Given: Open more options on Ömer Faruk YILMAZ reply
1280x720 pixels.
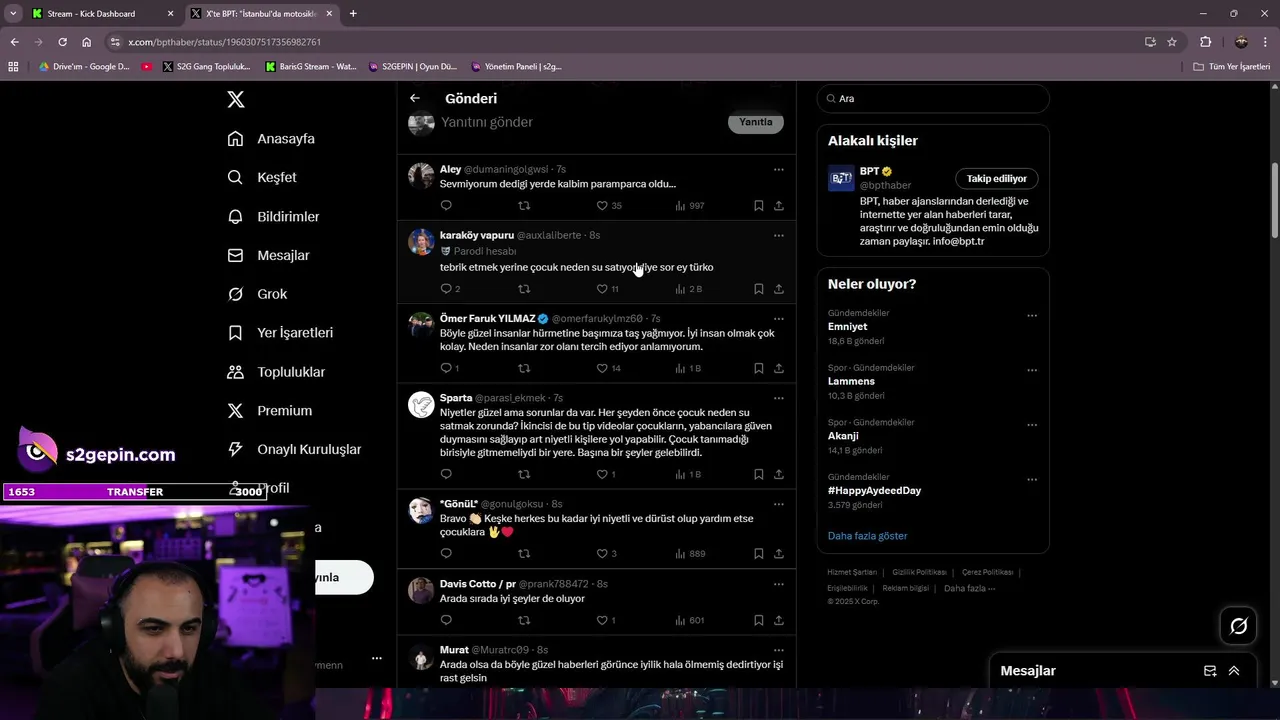Looking at the screenshot, I should tap(778, 318).
